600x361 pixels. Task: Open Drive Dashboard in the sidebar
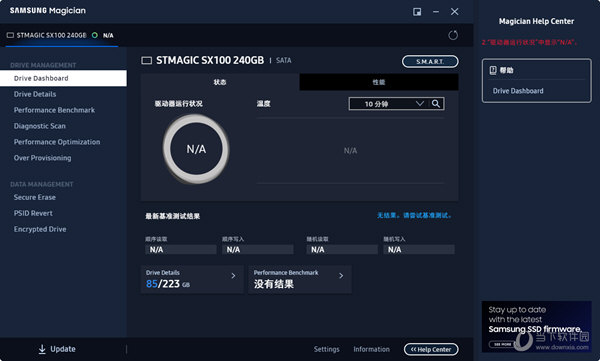coord(63,78)
